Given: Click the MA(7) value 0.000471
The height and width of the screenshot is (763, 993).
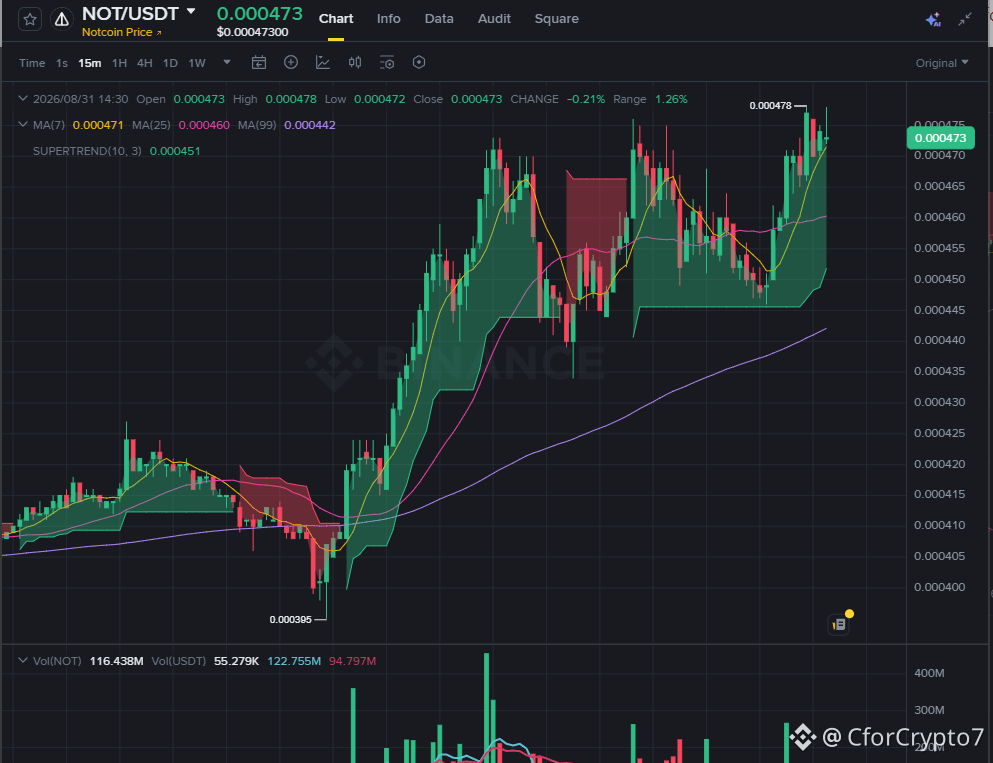Looking at the screenshot, I should click(98, 125).
